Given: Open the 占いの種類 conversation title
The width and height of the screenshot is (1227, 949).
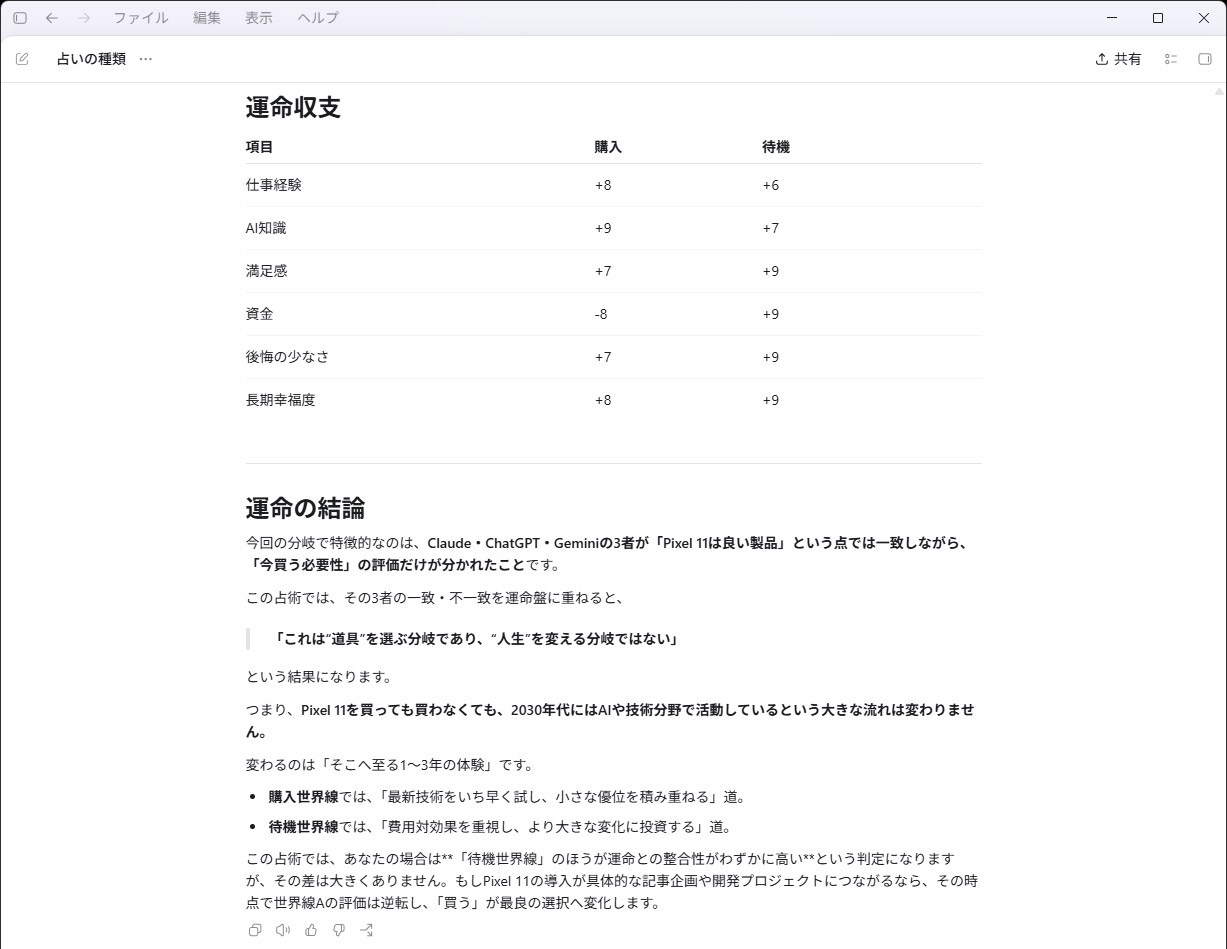Looking at the screenshot, I should coord(91,59).
